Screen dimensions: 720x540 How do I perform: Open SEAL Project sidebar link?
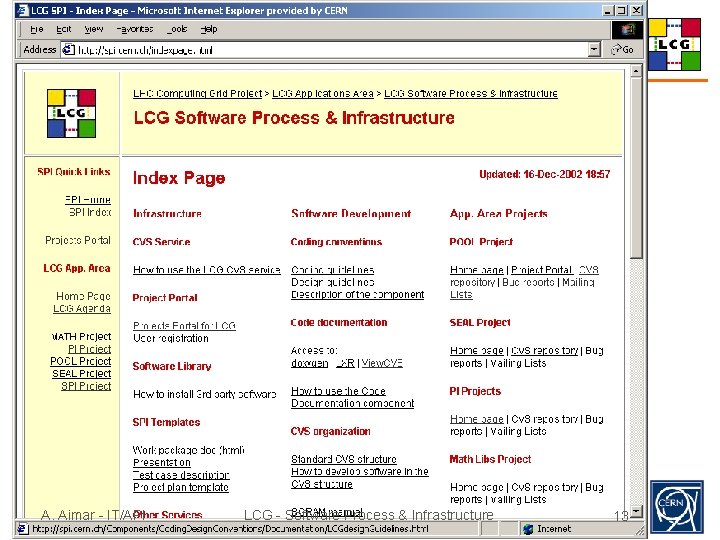pos(82,374)
